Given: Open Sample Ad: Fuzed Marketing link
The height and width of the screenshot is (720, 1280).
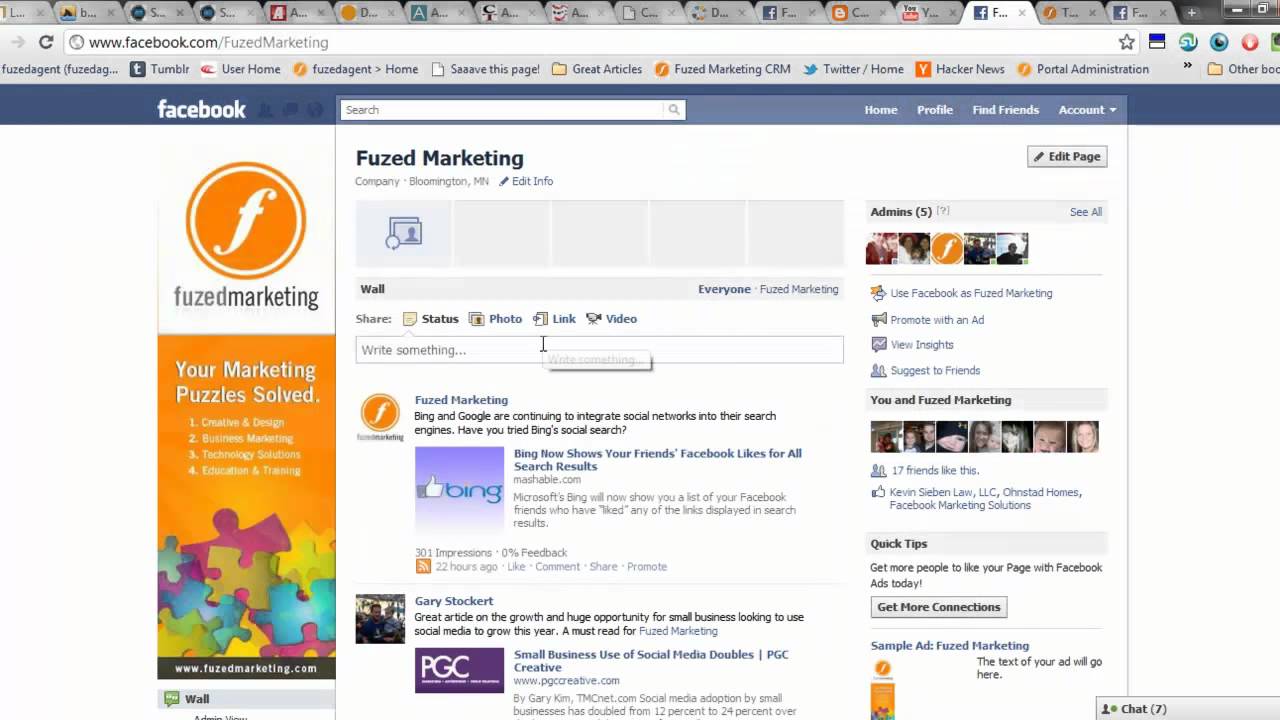Looking at the screenshot, I should point(949,646).
